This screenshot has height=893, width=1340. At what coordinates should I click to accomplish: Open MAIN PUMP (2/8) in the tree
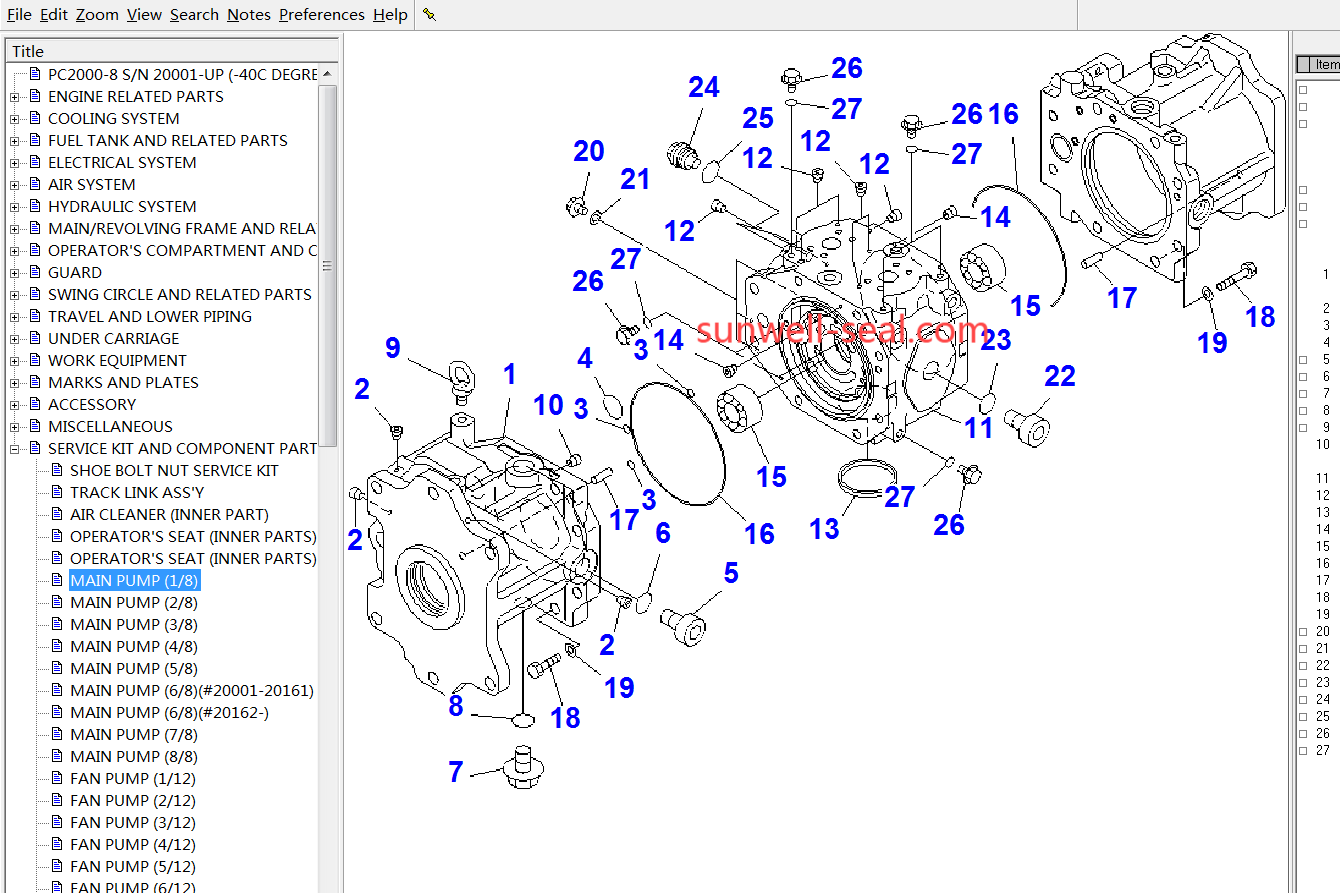click(133, 602)
